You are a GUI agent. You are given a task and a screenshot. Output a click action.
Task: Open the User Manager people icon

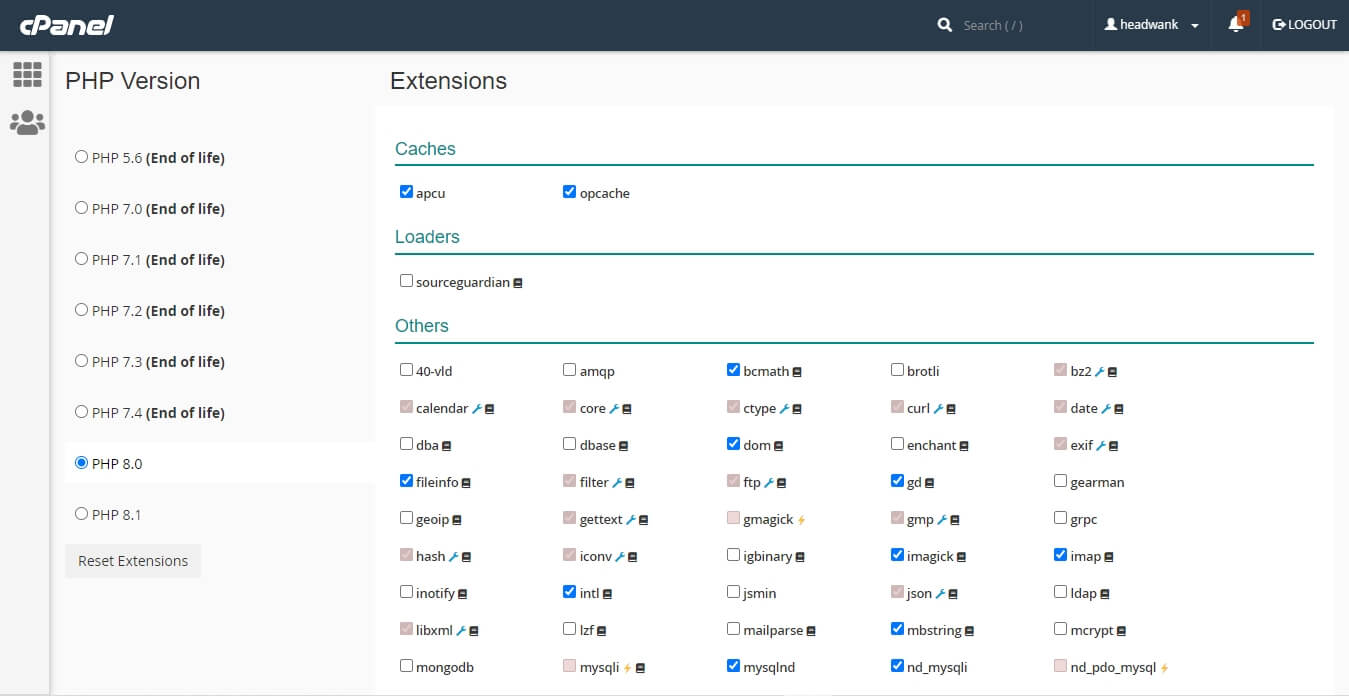pos(27,123)
